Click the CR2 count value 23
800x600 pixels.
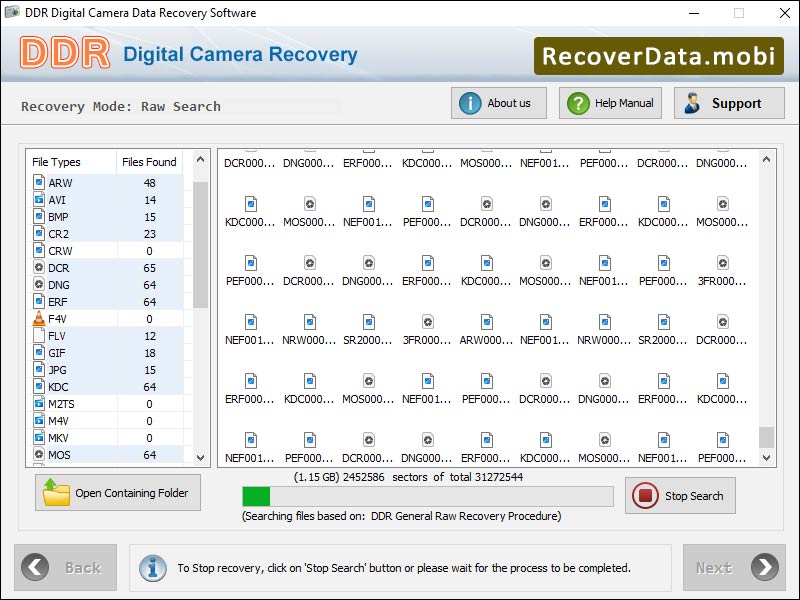149,234
